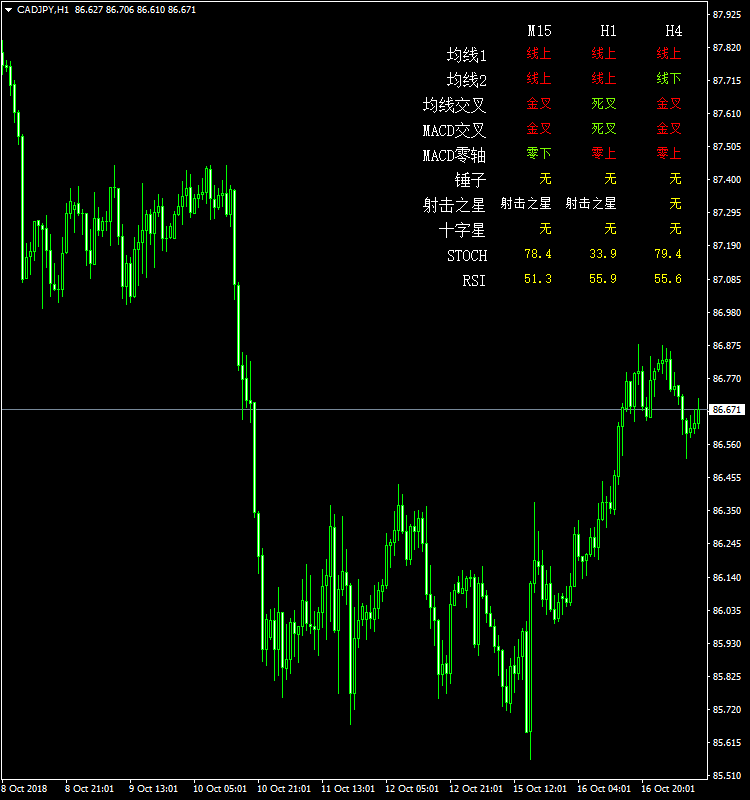Click the 十字星 row label
750x800 pixels.
(462, 230)
